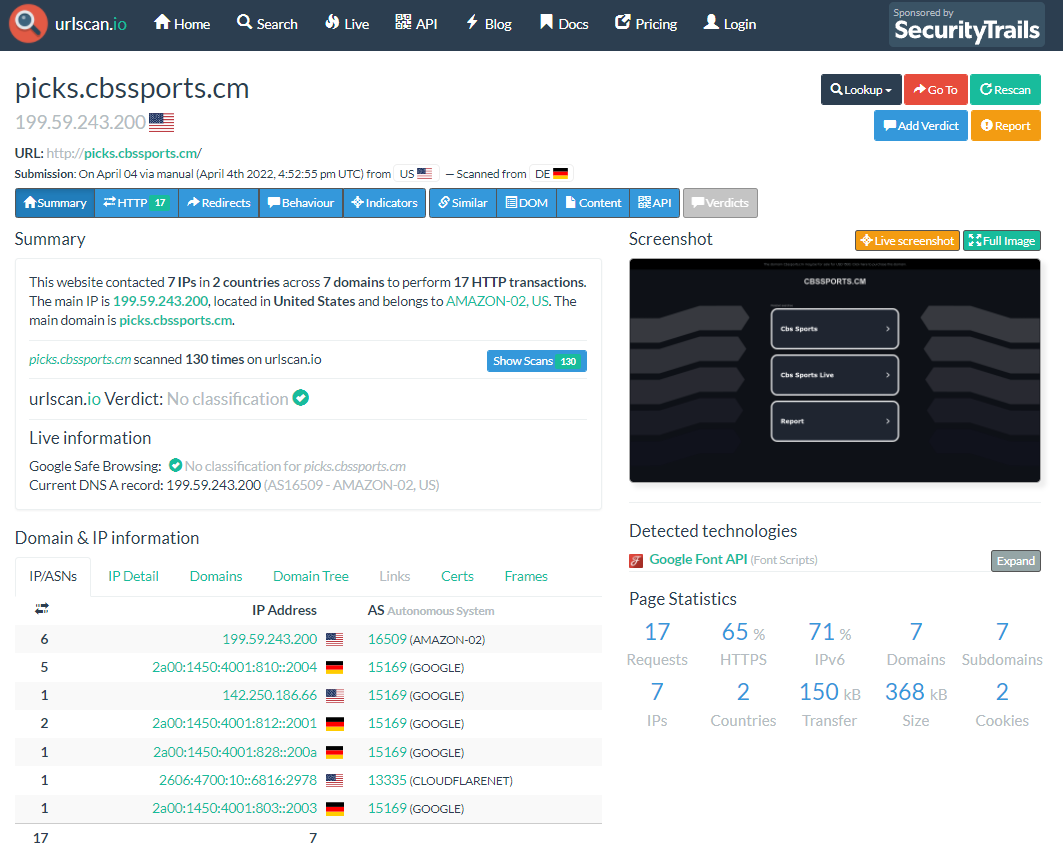
Task: Expand detected technologies
Action: (1016, 561)
